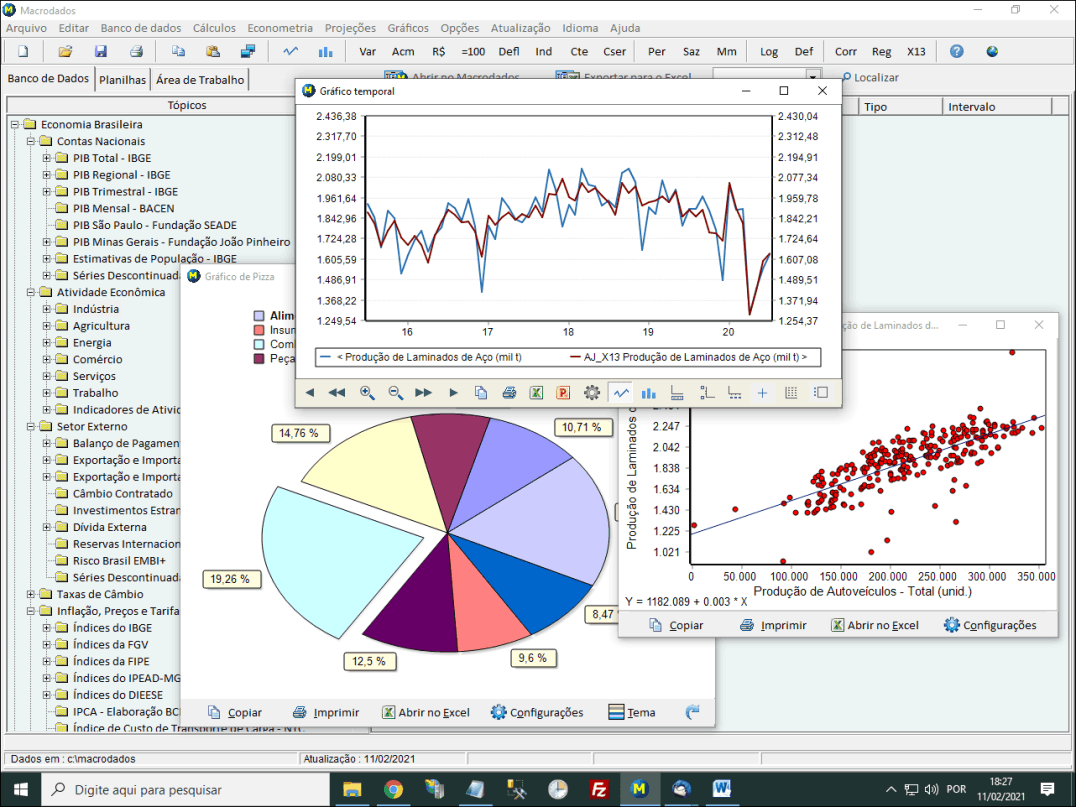
Task: Open the Econometria menu
Action: 280,28
